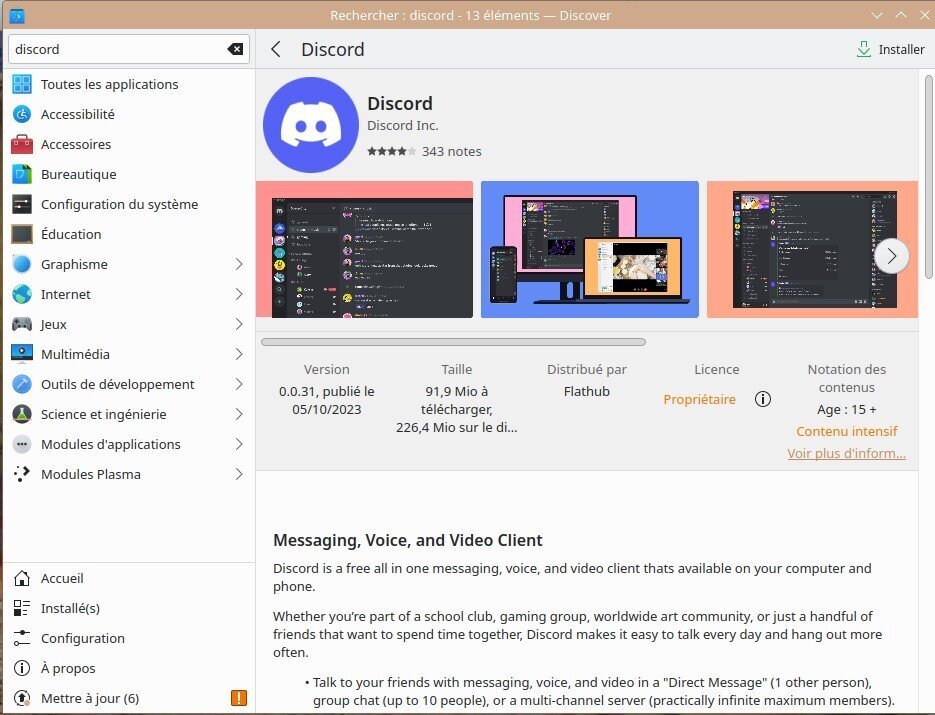The image size is (935, 715).
Task: Go to the Installé(s) page
Action: tap(70, 608)
